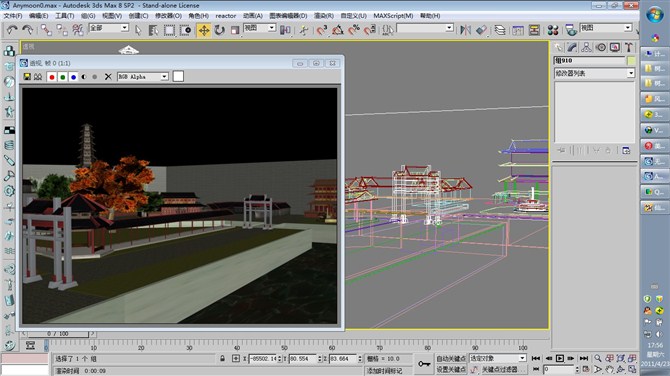Click the Mirror tool icon
This screenshot has height=376, width=670.
465,30
